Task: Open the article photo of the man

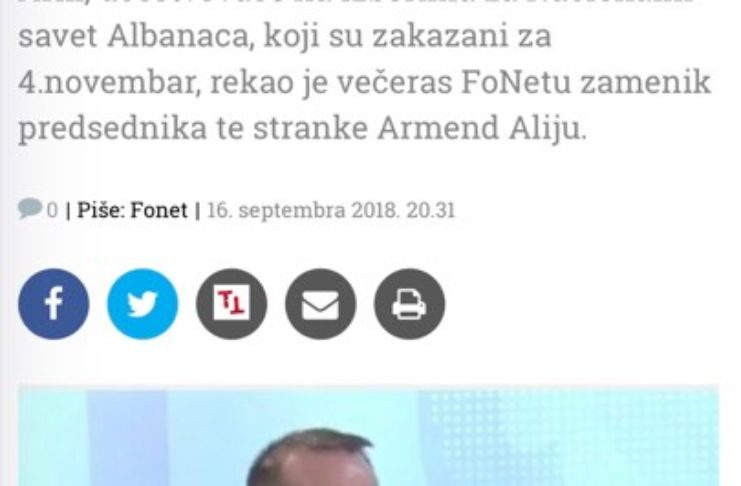Action: pos(369,435)
